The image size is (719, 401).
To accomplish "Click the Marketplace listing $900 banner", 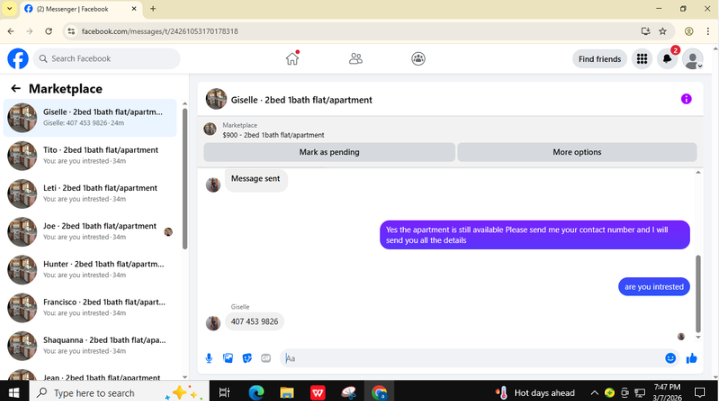I will pyautogui.click(x=450, y=130).
